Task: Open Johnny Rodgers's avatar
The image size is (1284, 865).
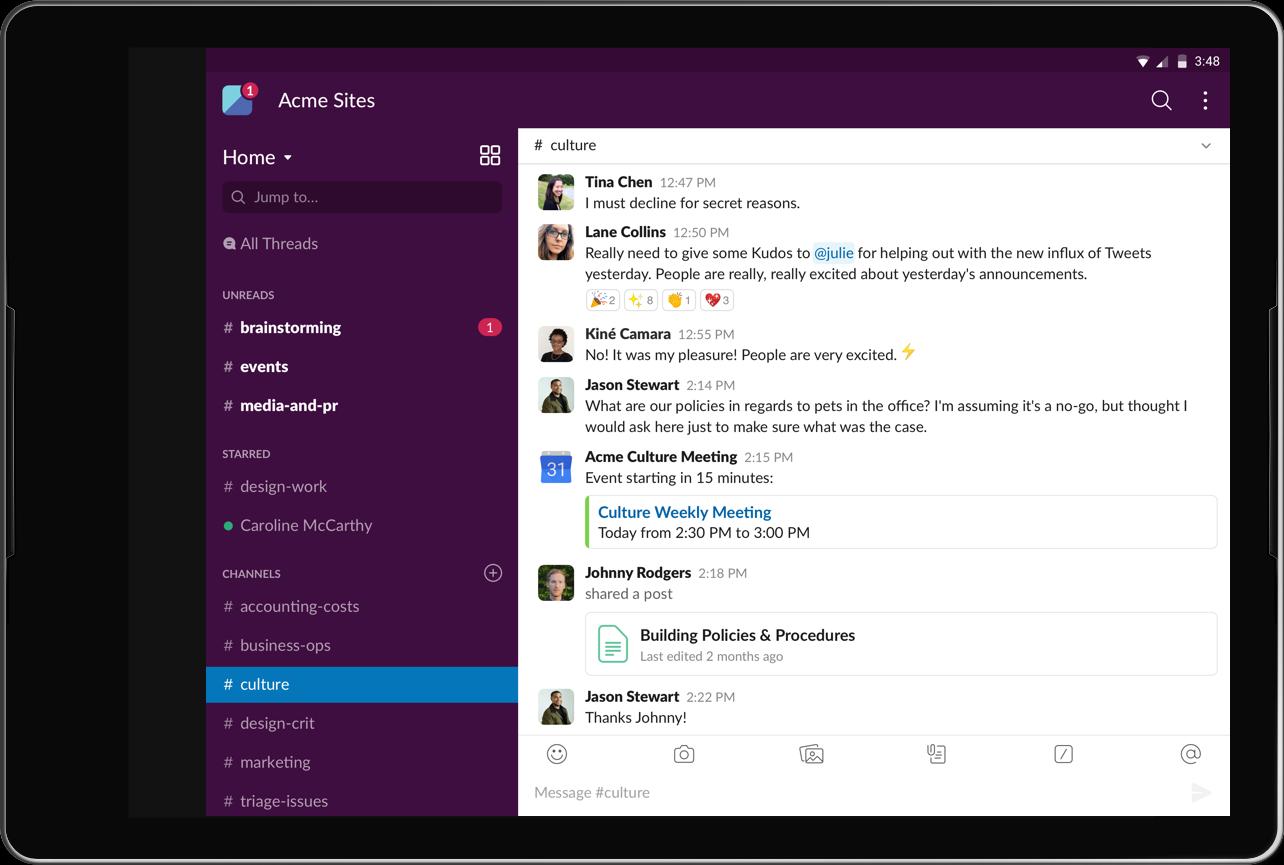Action: 556,583
